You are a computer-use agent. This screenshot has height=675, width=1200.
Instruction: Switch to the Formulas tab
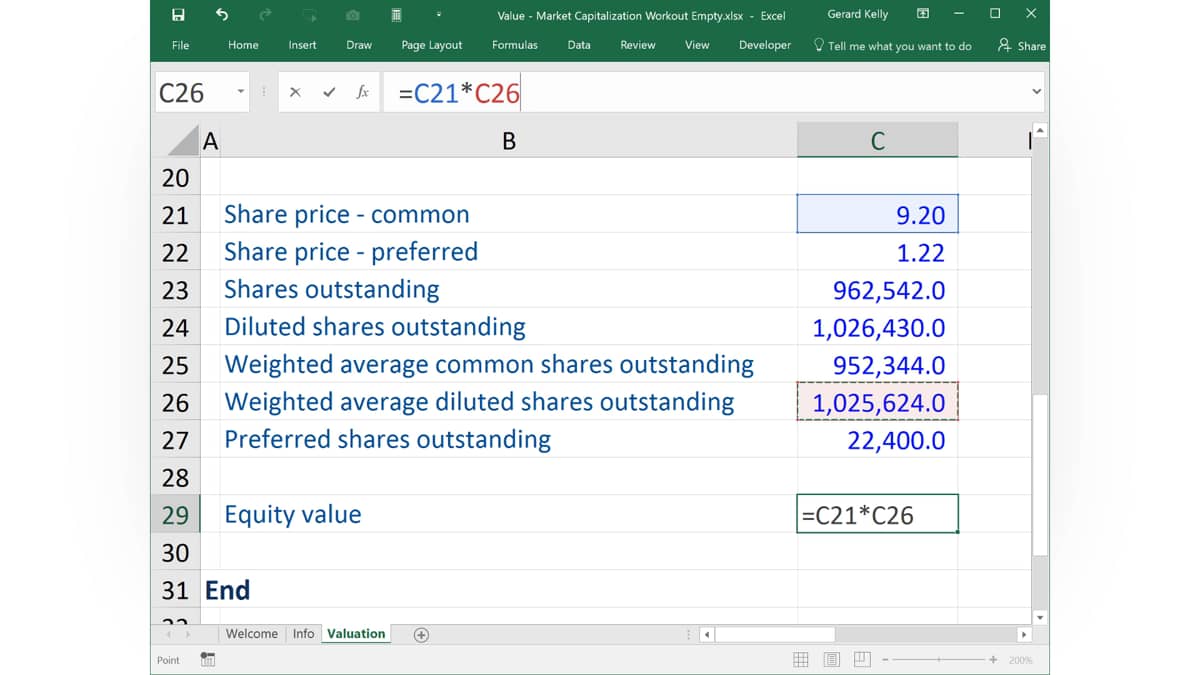click(515, 45)
